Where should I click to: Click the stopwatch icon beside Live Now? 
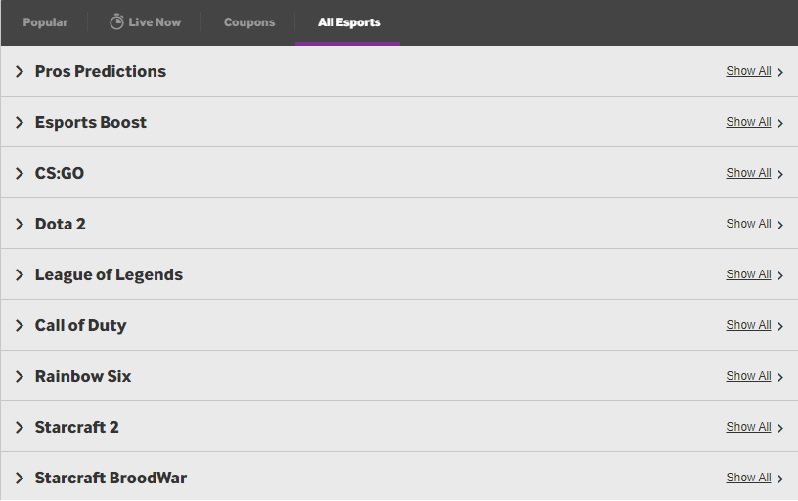pos(117,21)
